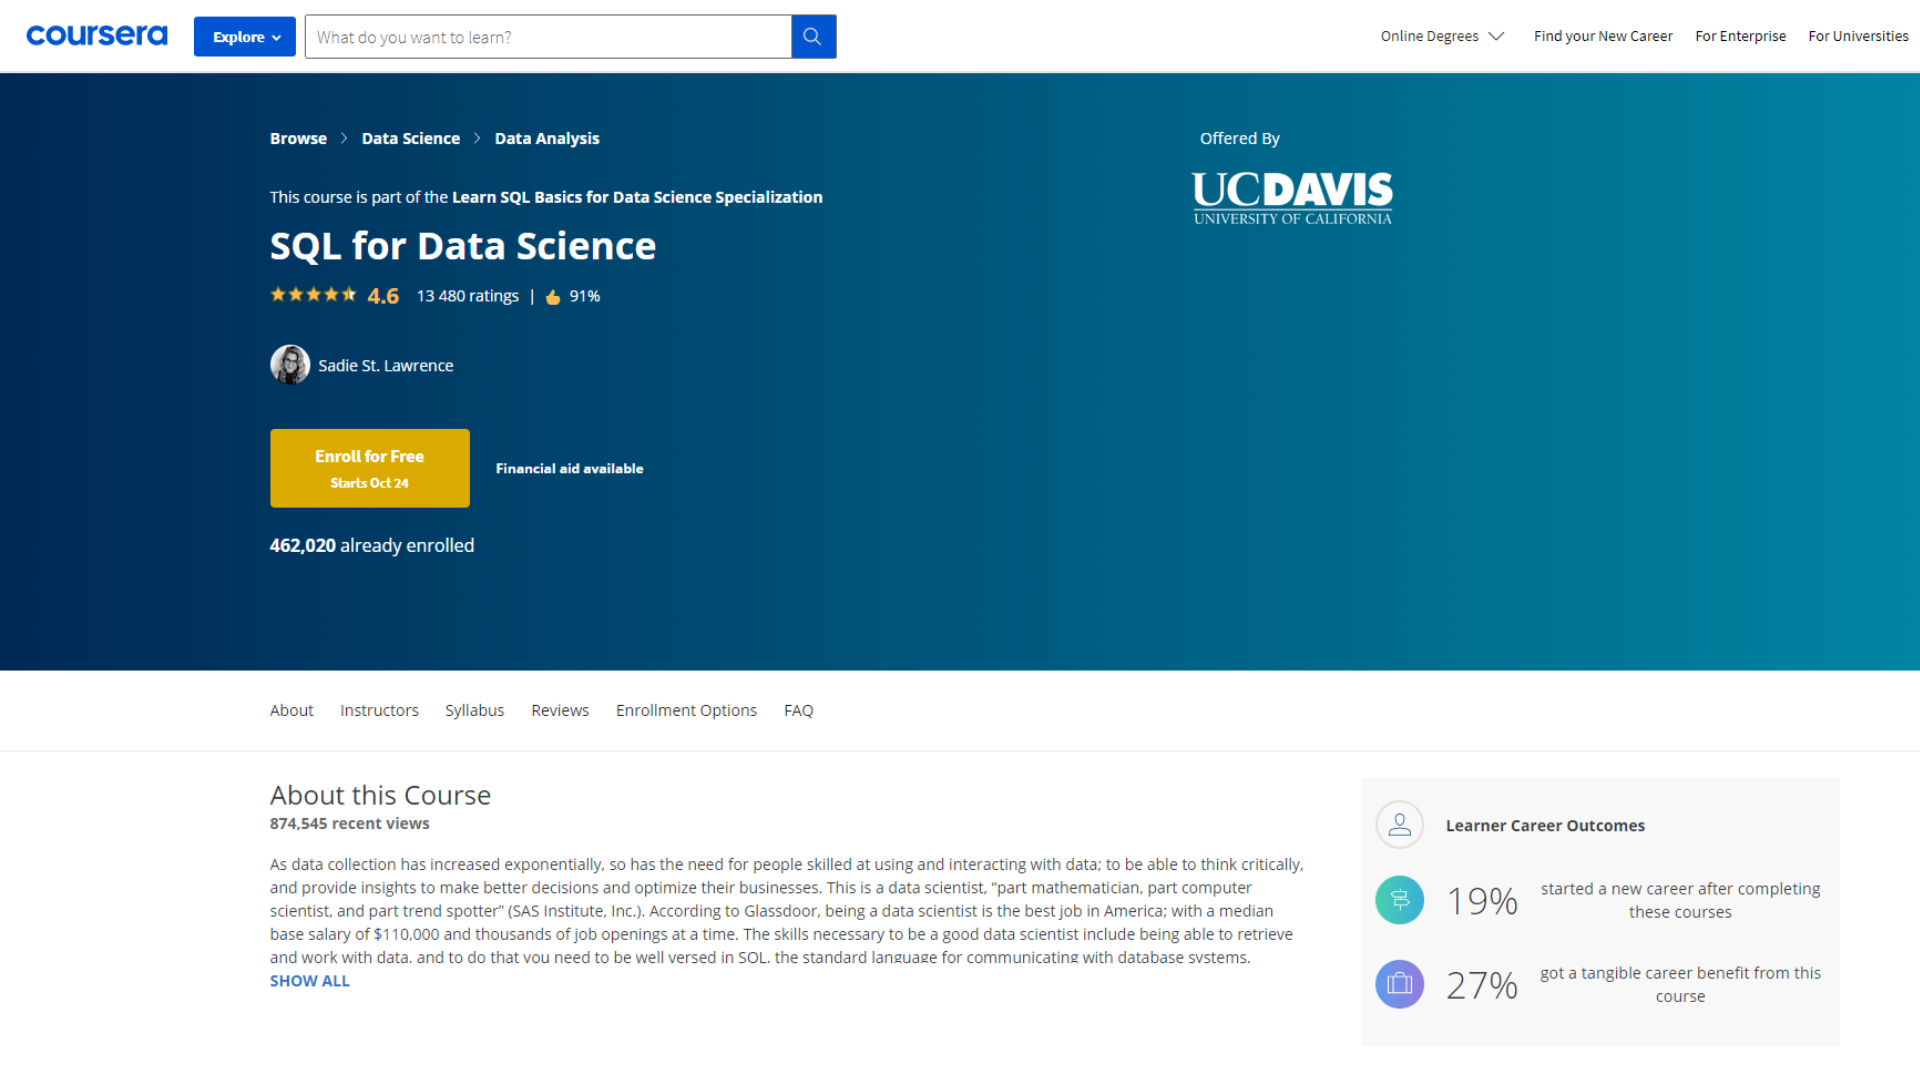
Task: Click the Learner Career Outcomes person icon
Action: (1400, 825)
